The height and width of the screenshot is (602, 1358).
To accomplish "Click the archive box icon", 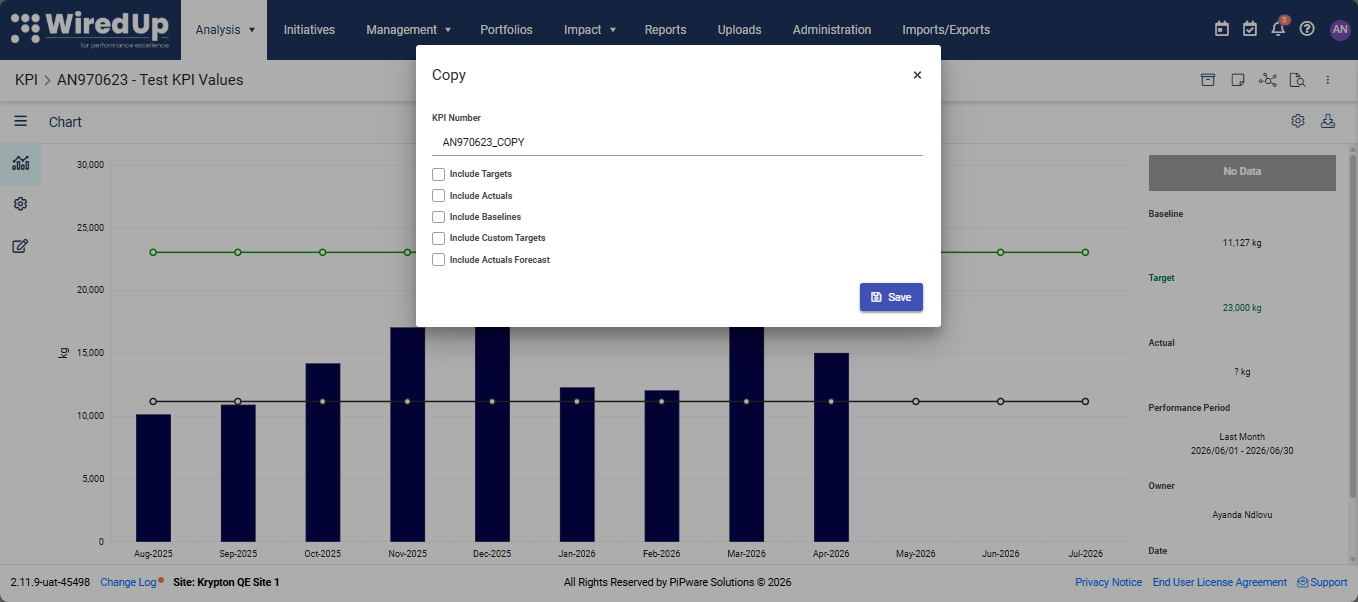I will [1208, 80].
